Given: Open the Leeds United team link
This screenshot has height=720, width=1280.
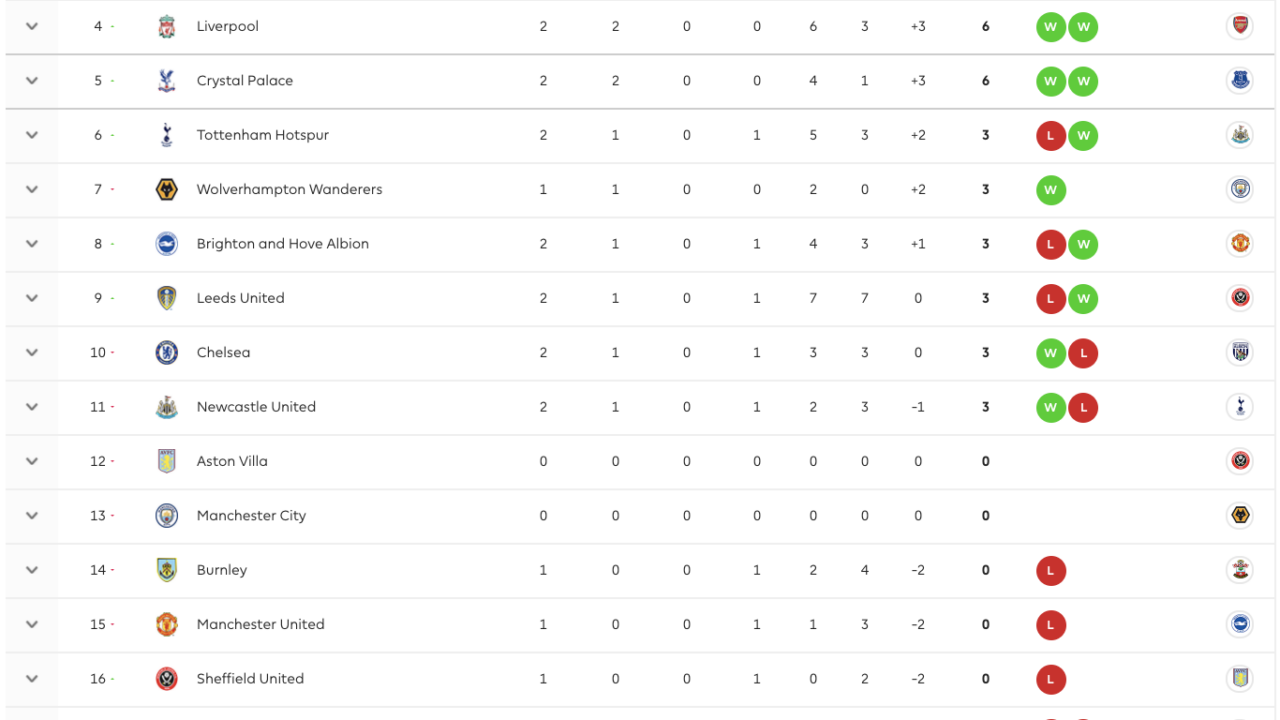Looking at the screenshot, I should (x=240, y=298).
